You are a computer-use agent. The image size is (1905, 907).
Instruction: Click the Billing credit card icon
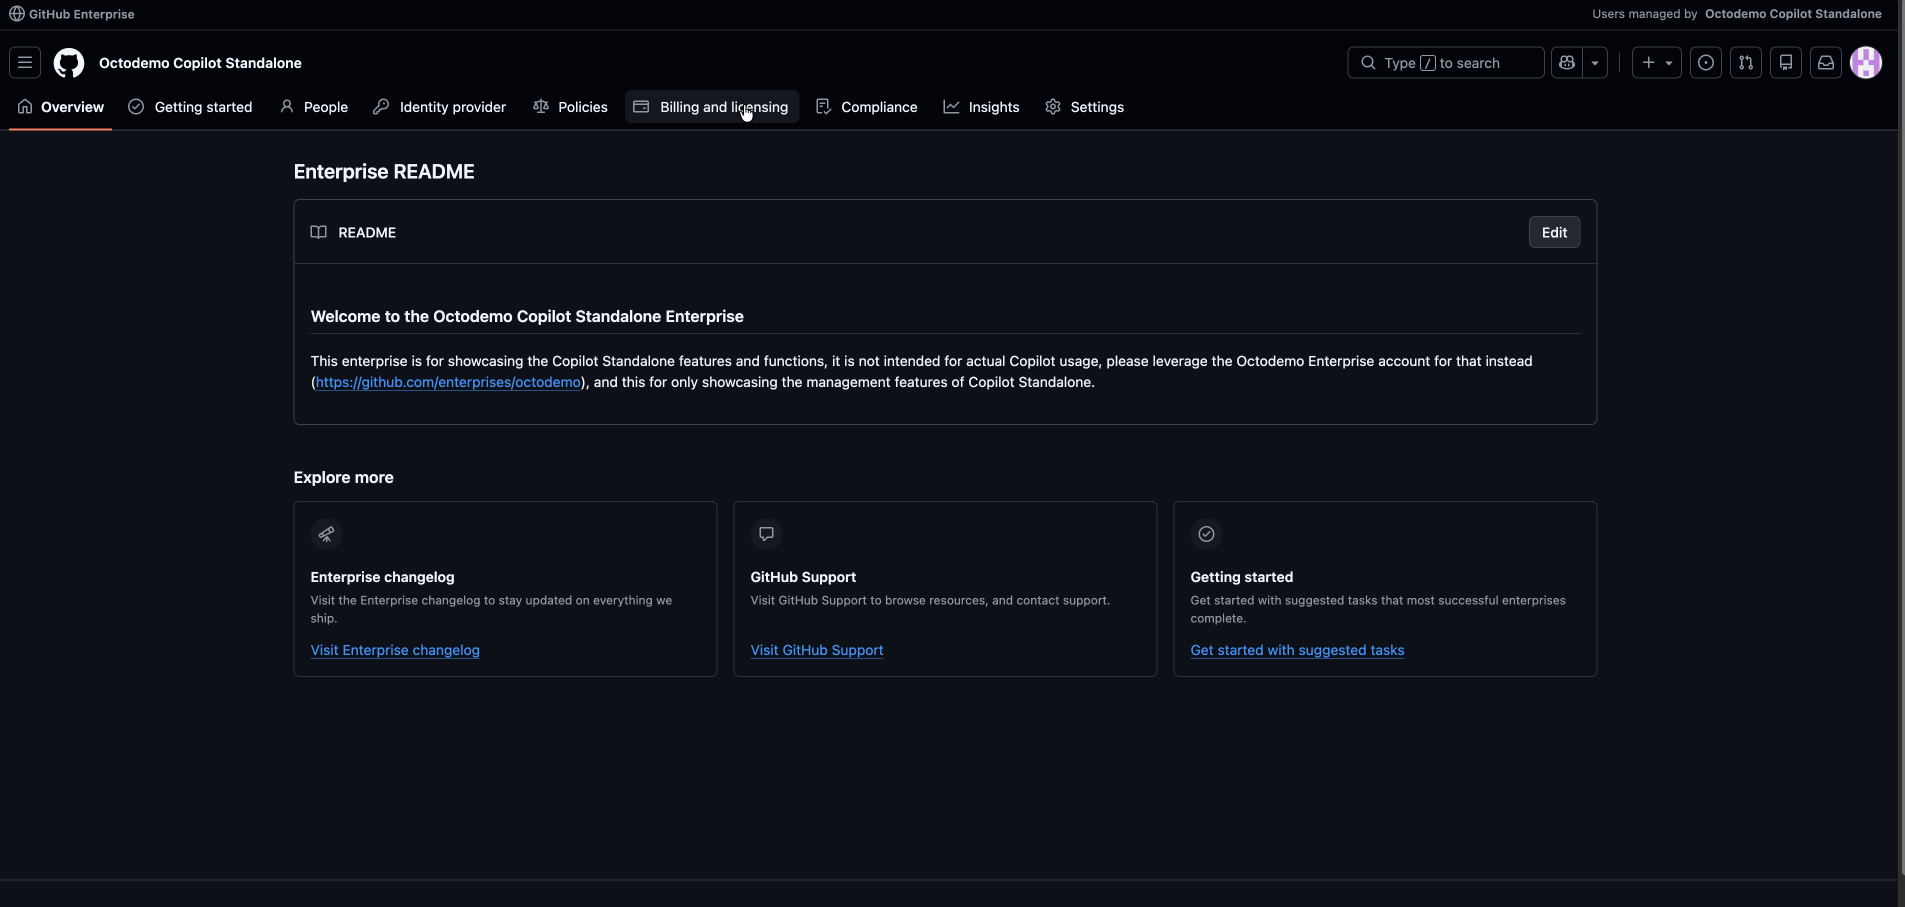tap(641, 106)
